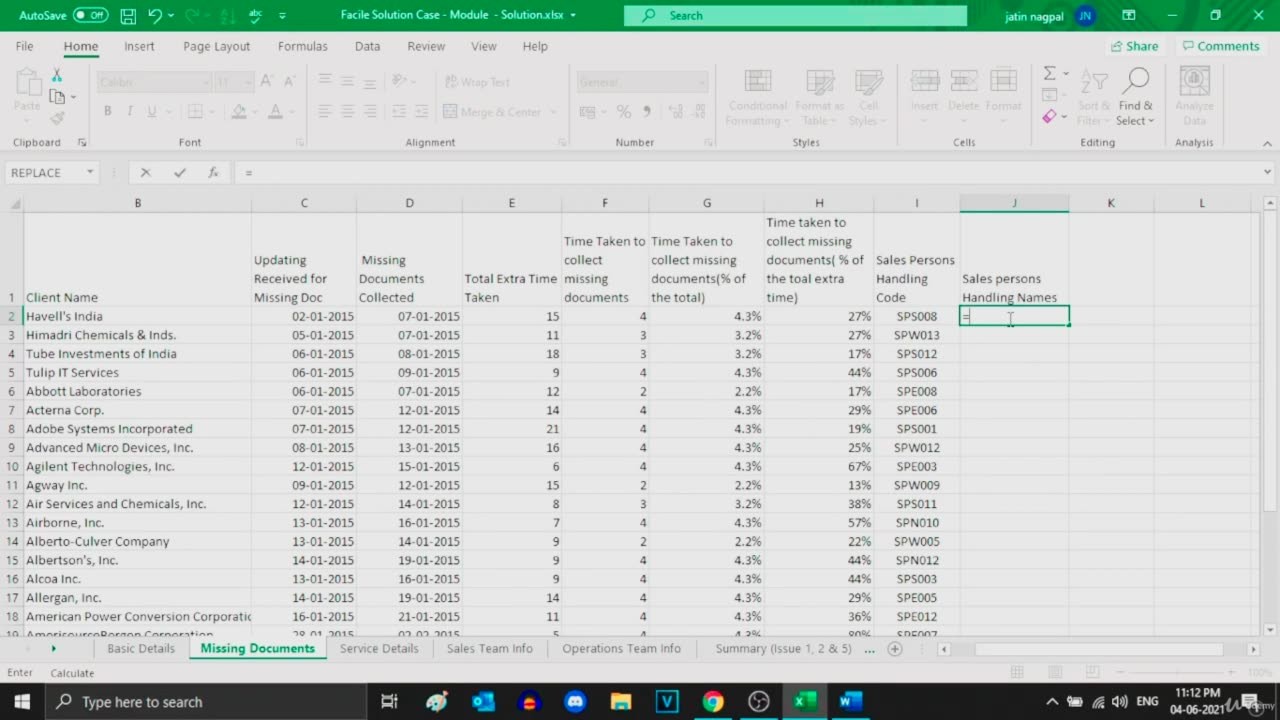Open Task View on the taskbar
This screenshot has width=1280, height=720.
pos(389,701)
